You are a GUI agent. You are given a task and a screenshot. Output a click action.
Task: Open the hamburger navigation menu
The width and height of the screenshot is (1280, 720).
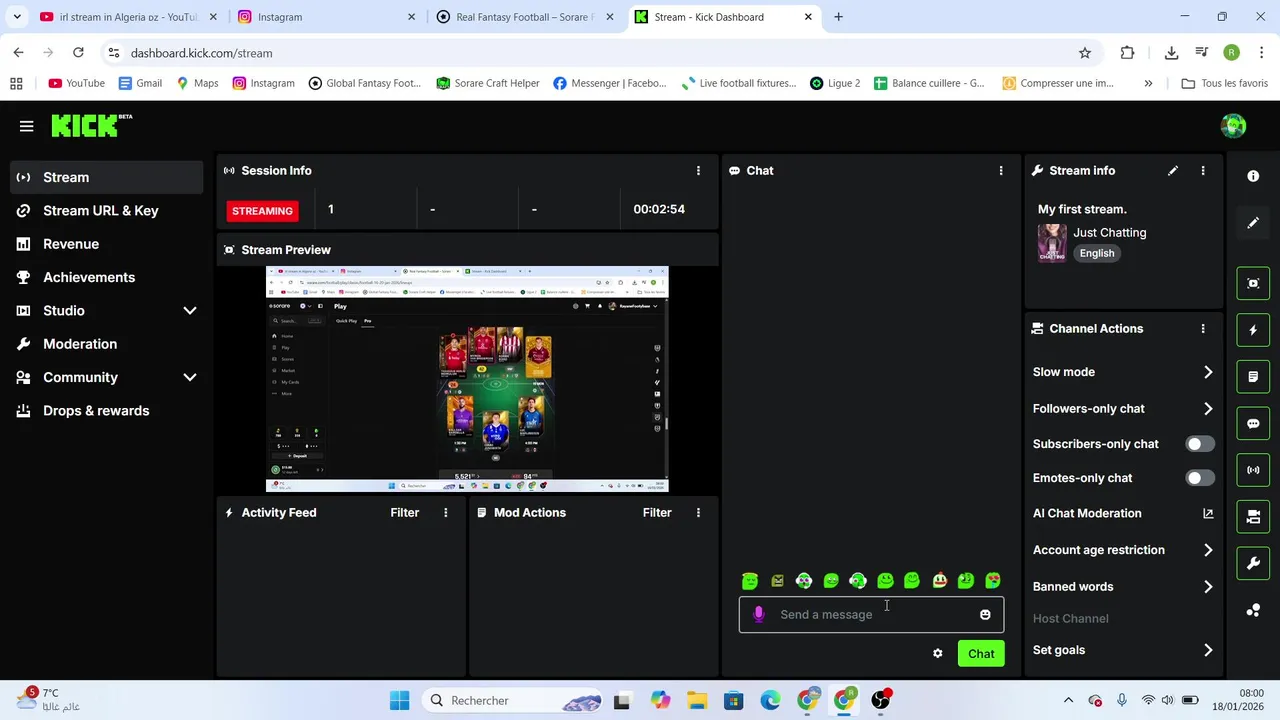pyautogui.click(x=26, y=126)
